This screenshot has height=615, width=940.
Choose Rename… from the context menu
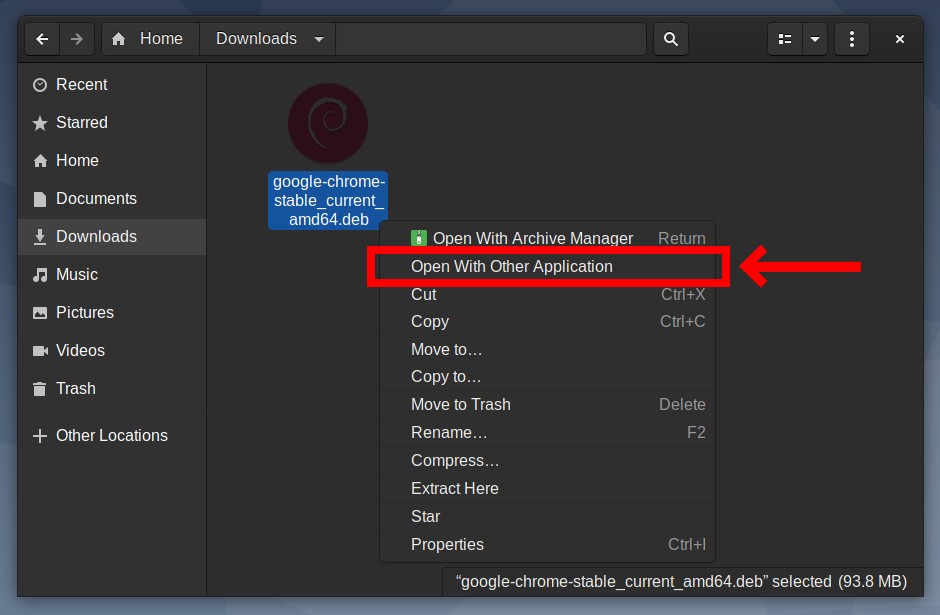(x=547, y=432)
